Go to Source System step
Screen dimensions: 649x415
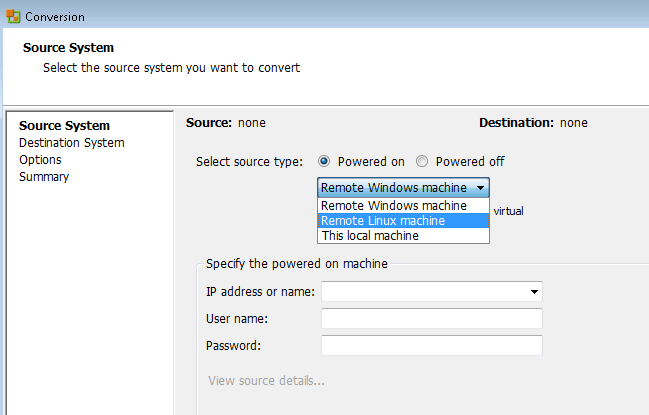pyautogui.click(x=65, y=125)
